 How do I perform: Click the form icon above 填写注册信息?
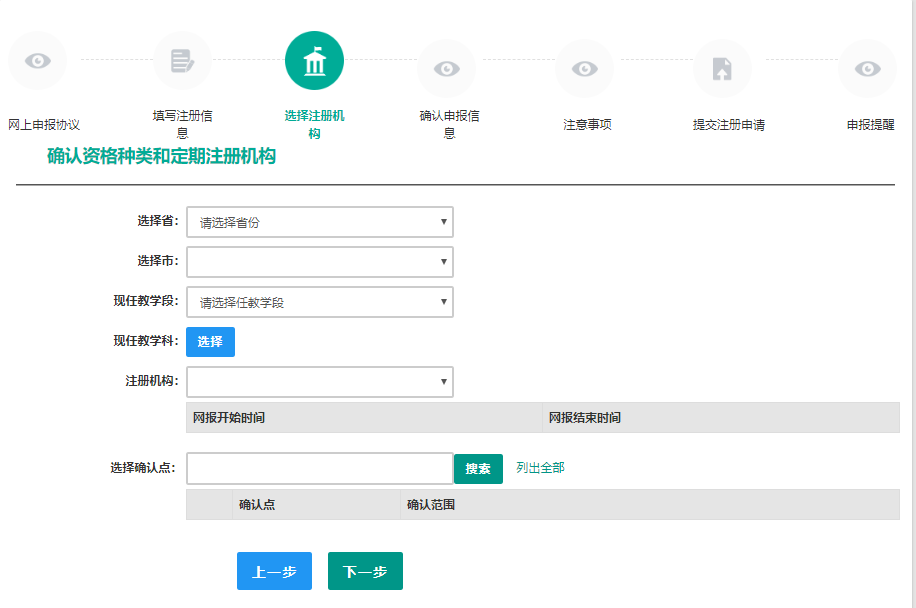pyautogui.click(x=181, y=61)
